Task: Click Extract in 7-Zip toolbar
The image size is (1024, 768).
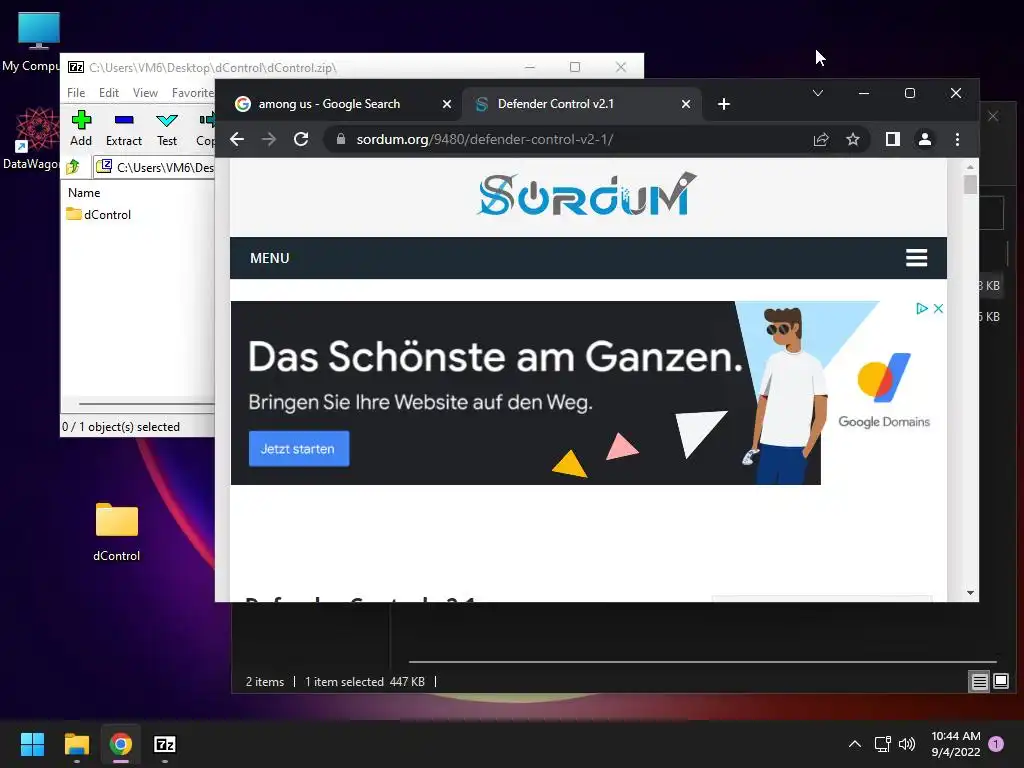Action: 123,129
